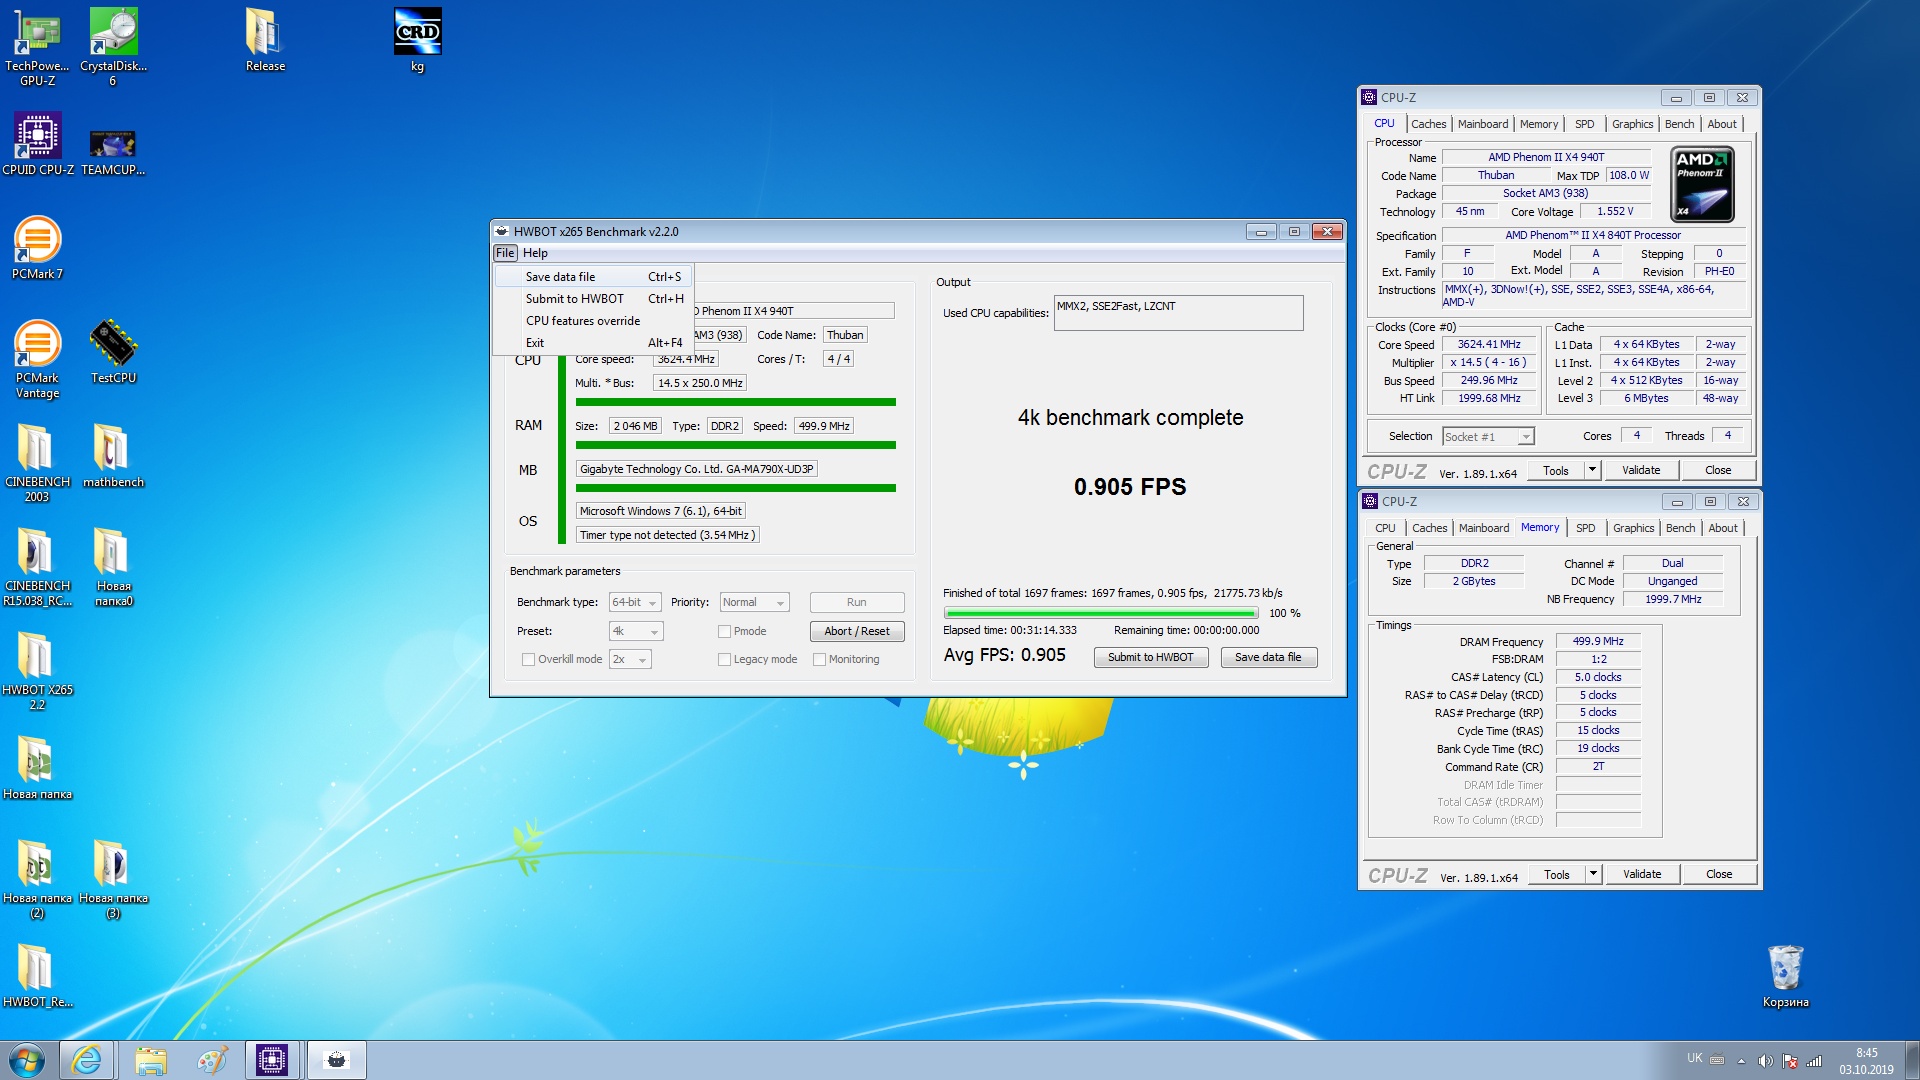Toggle the Overkill mode checkbox
The image size is (1920, 1080).
click(x=528, y=659)
